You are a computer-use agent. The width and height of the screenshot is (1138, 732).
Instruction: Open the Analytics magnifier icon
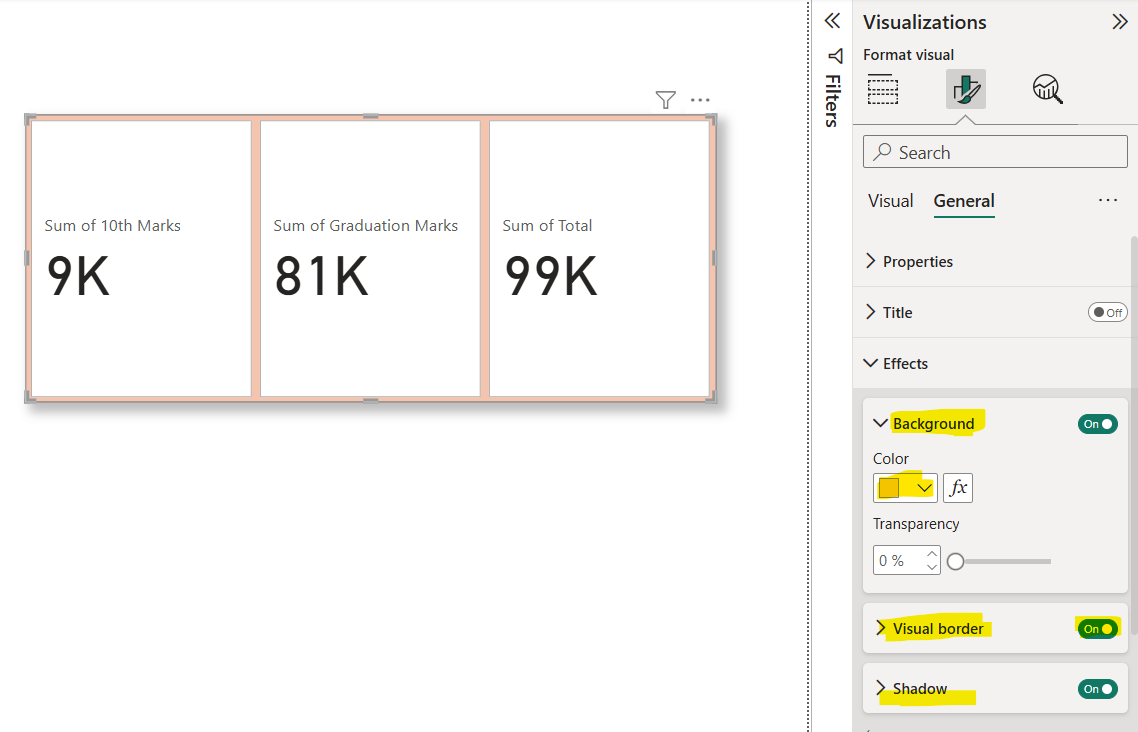1047,89
